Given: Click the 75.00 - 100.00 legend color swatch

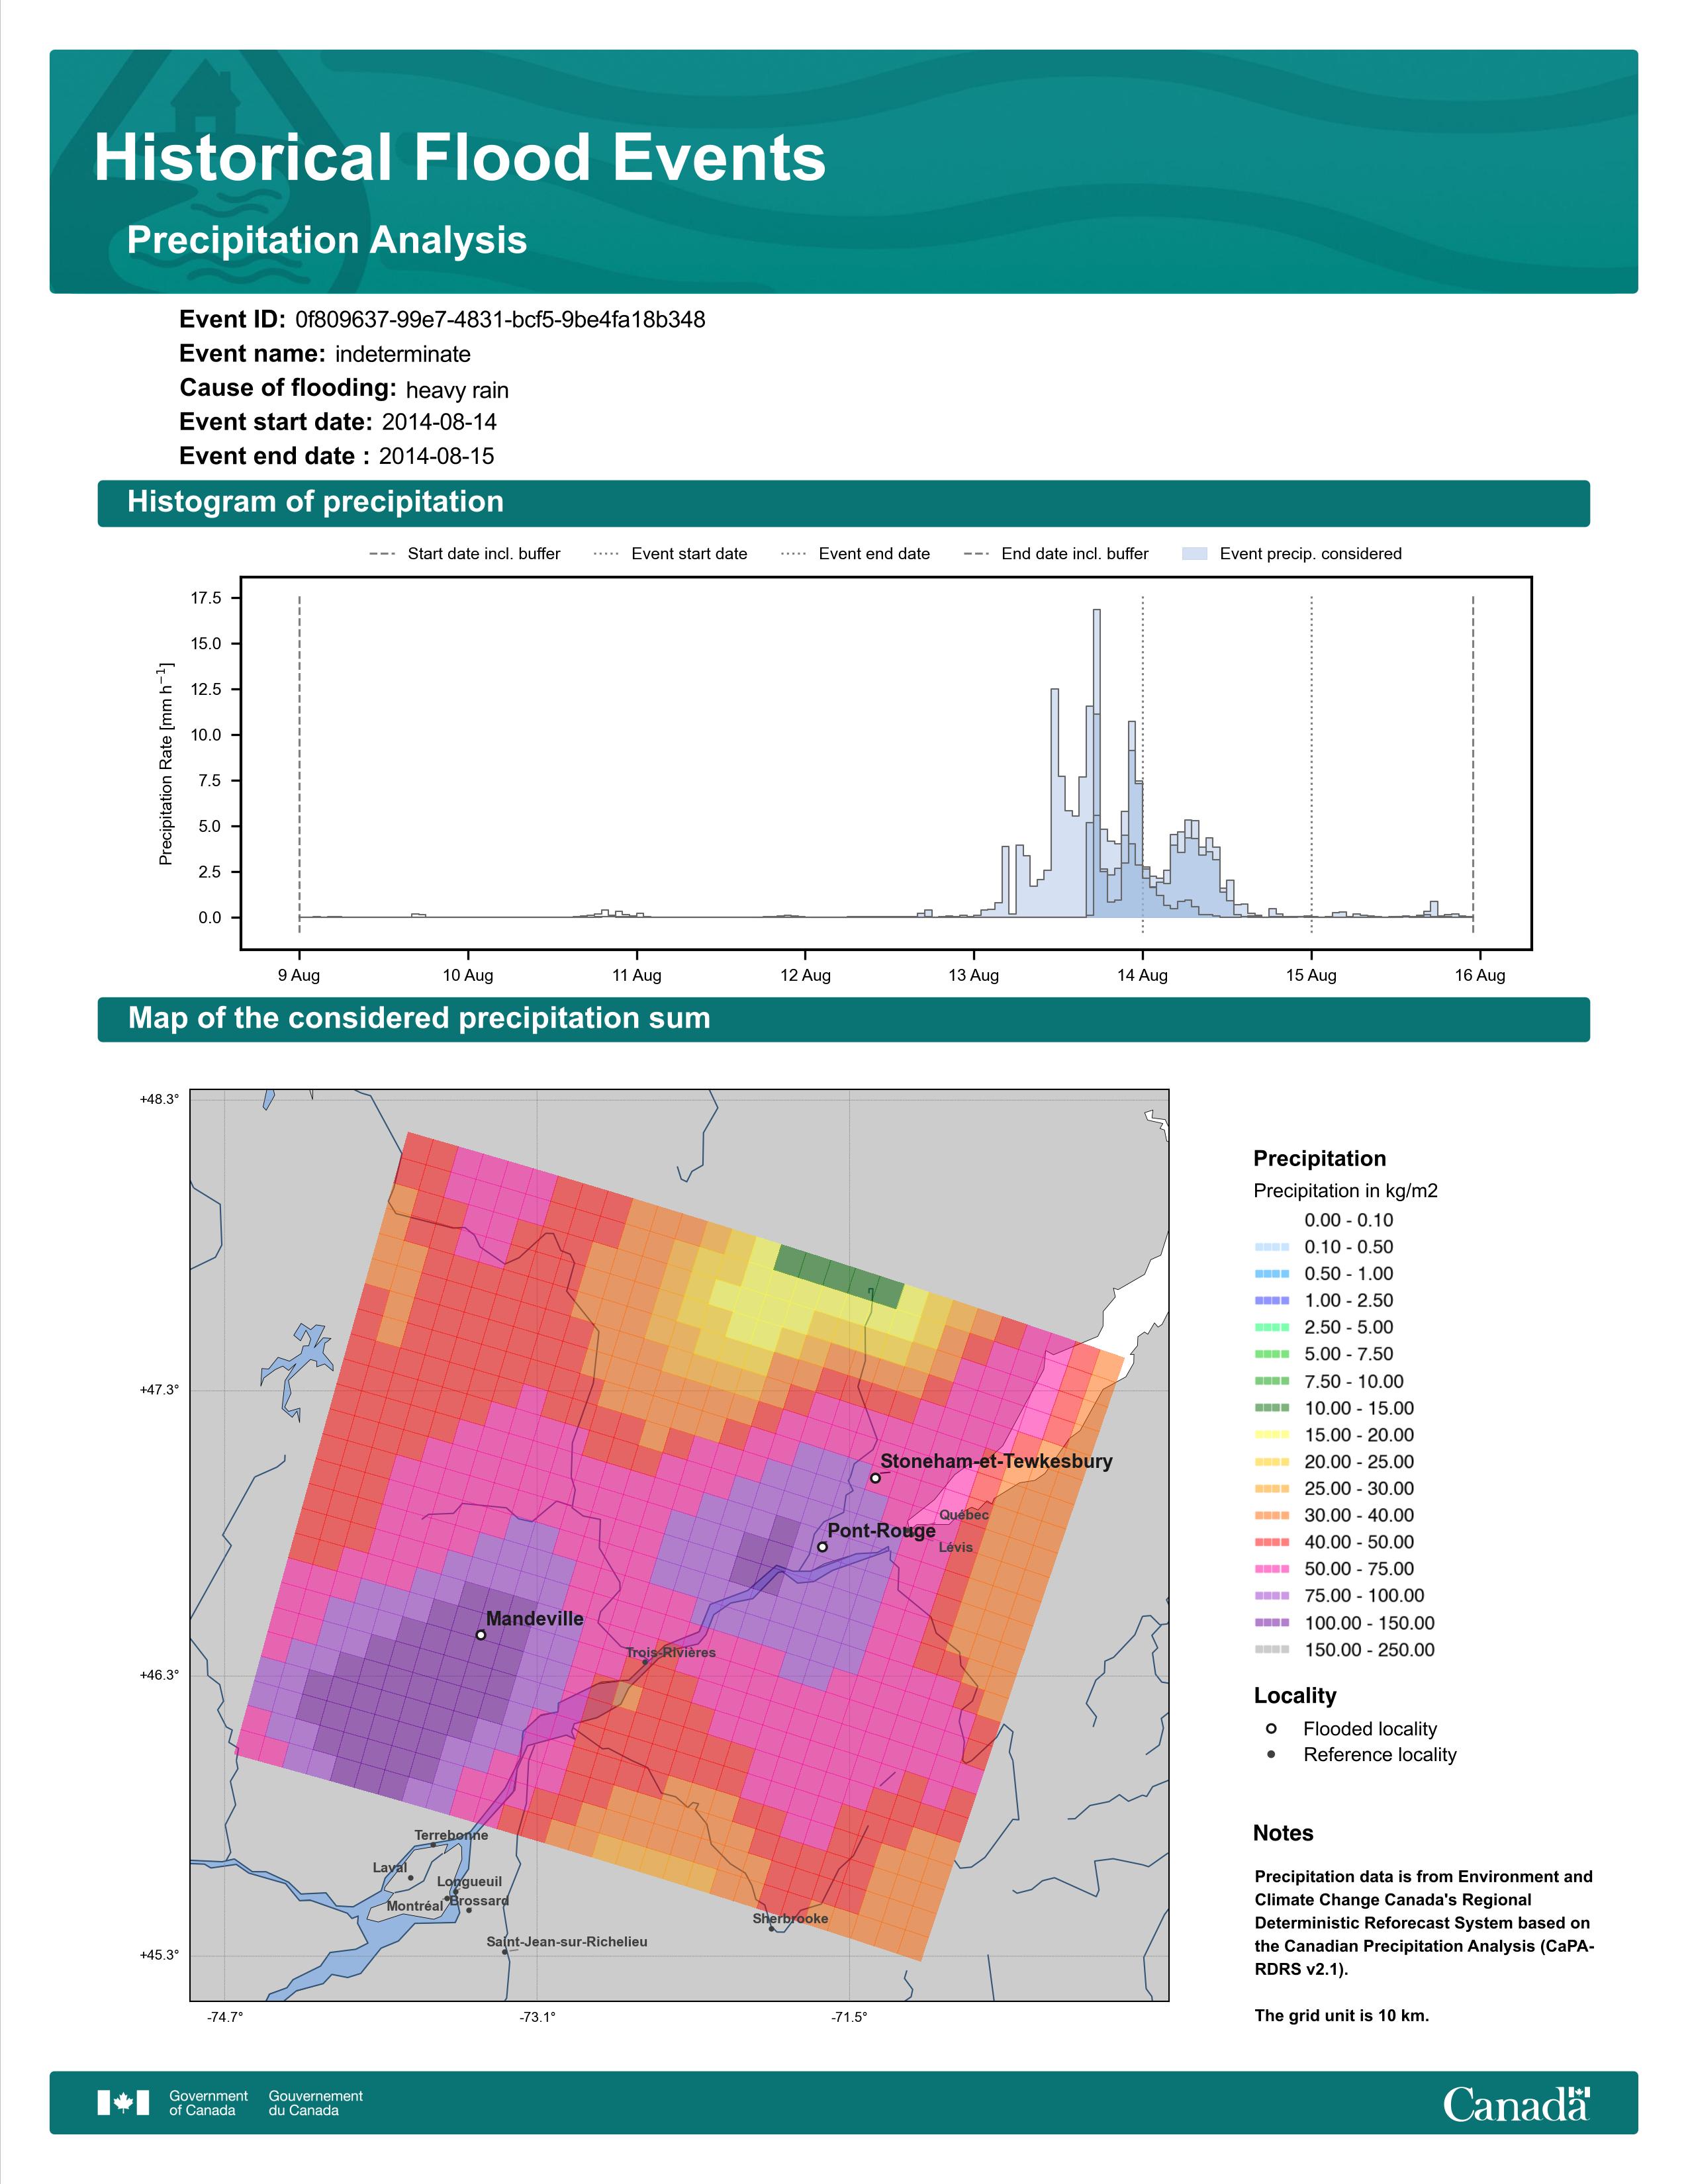Looking at the screenshot, I should (x=1271, y=1596).
